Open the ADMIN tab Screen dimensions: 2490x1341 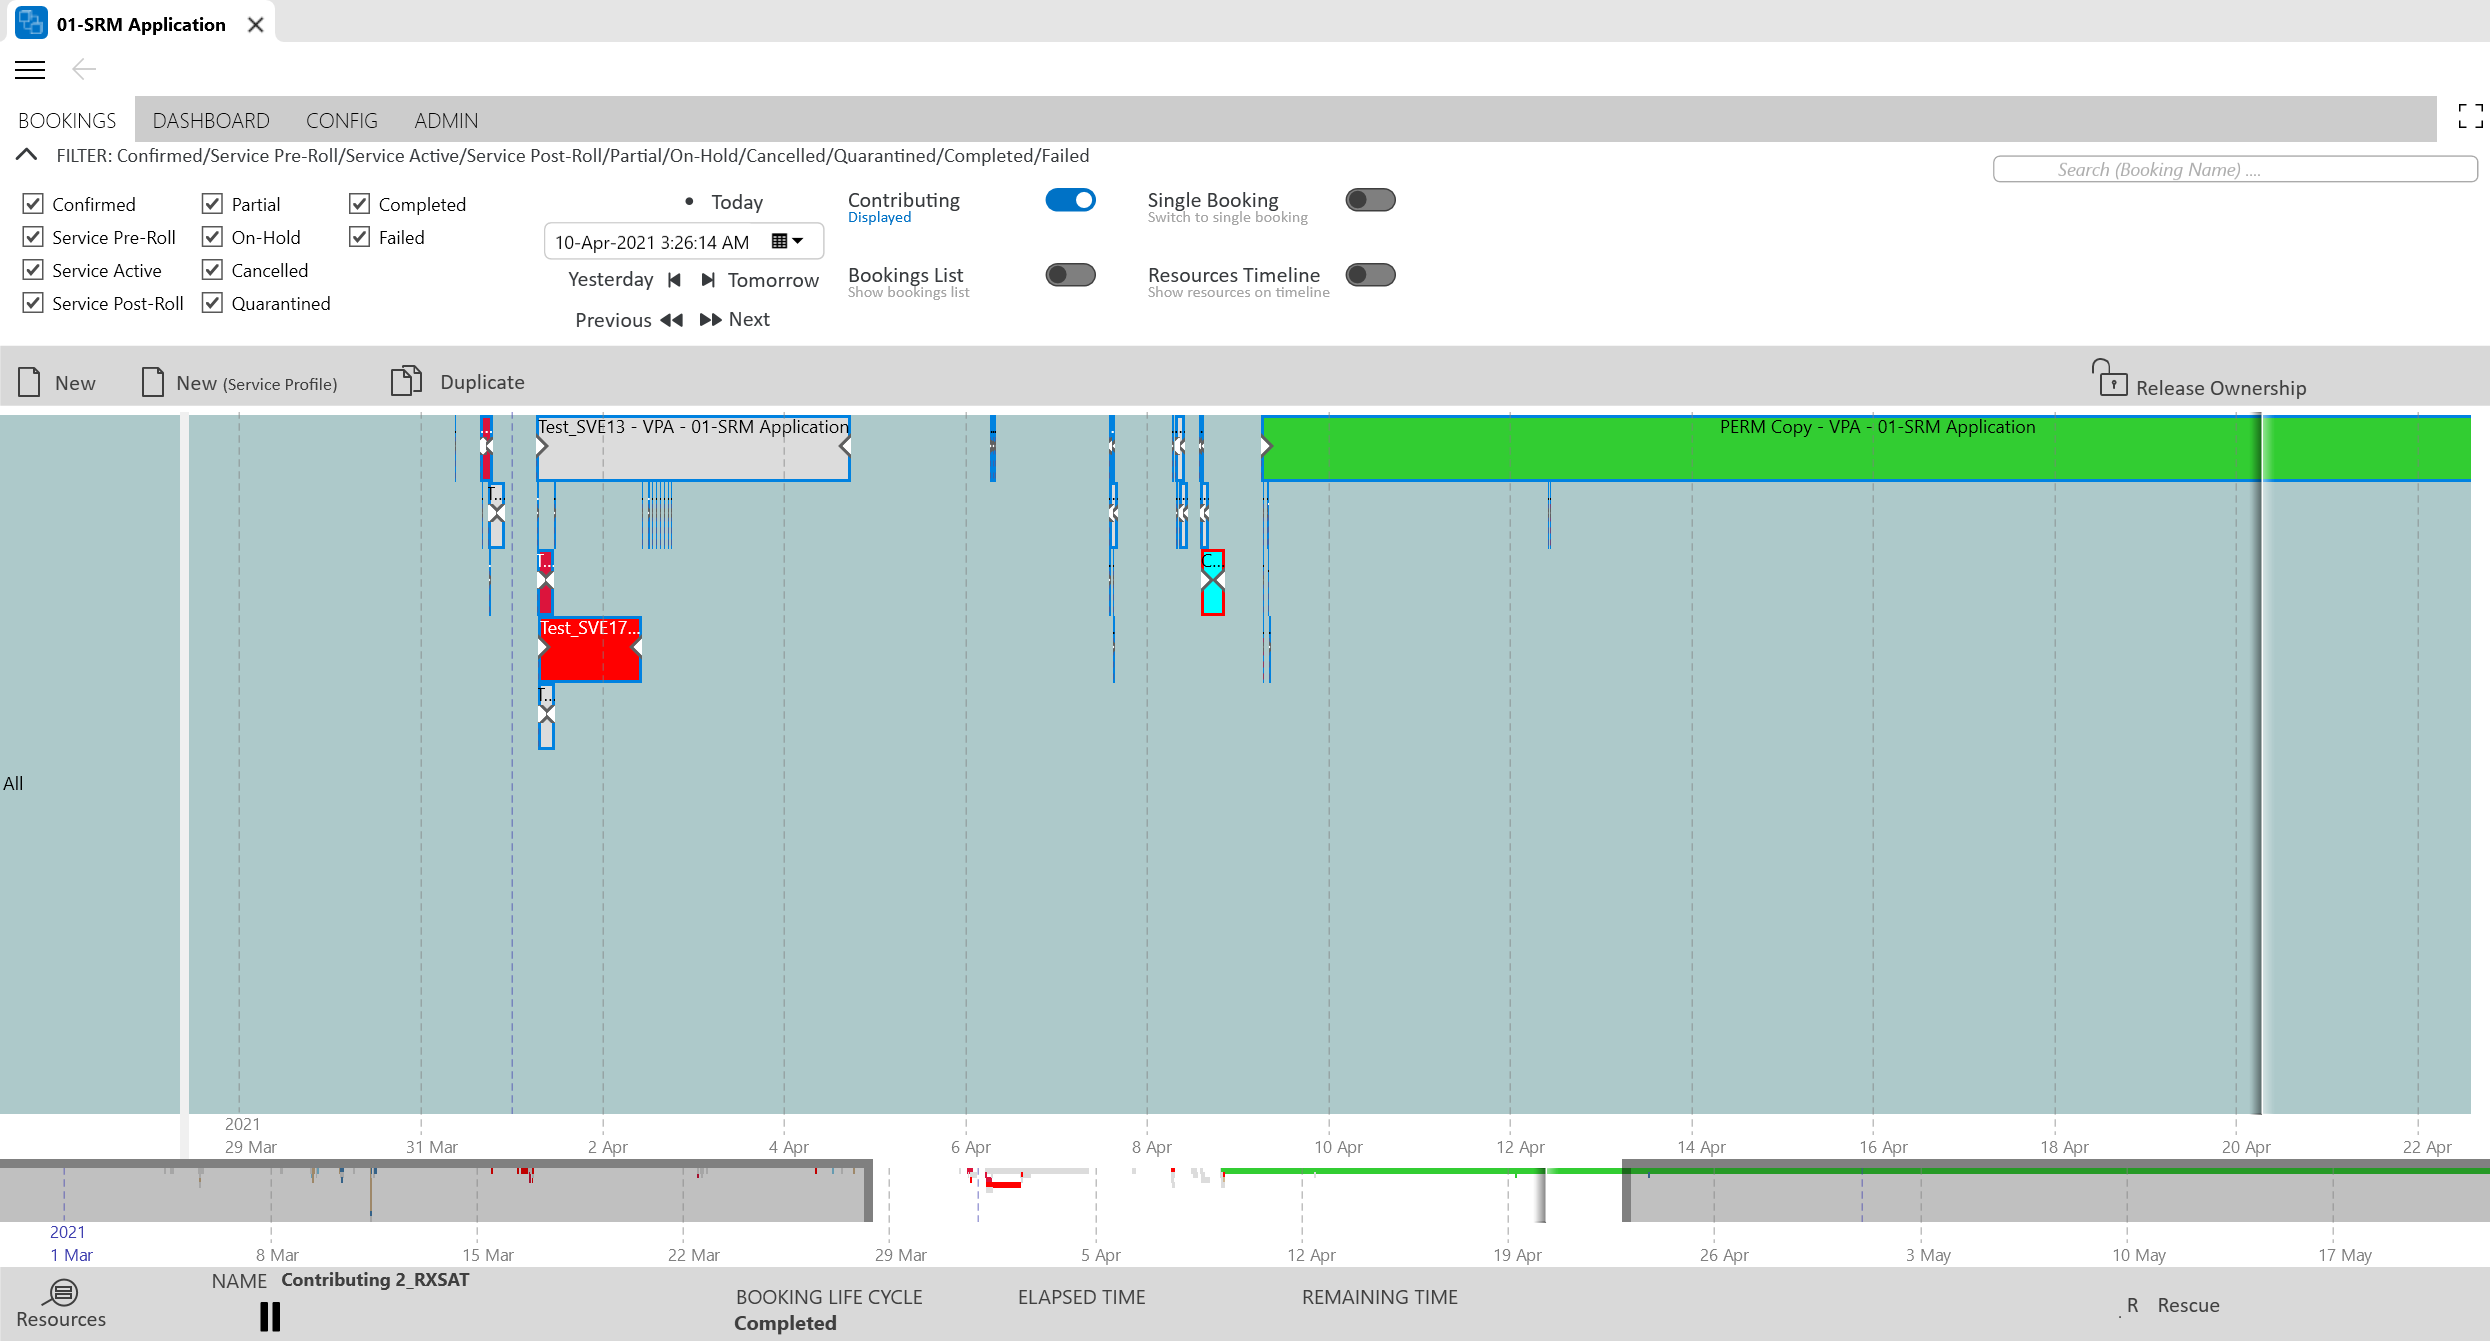tap(445, 120)
